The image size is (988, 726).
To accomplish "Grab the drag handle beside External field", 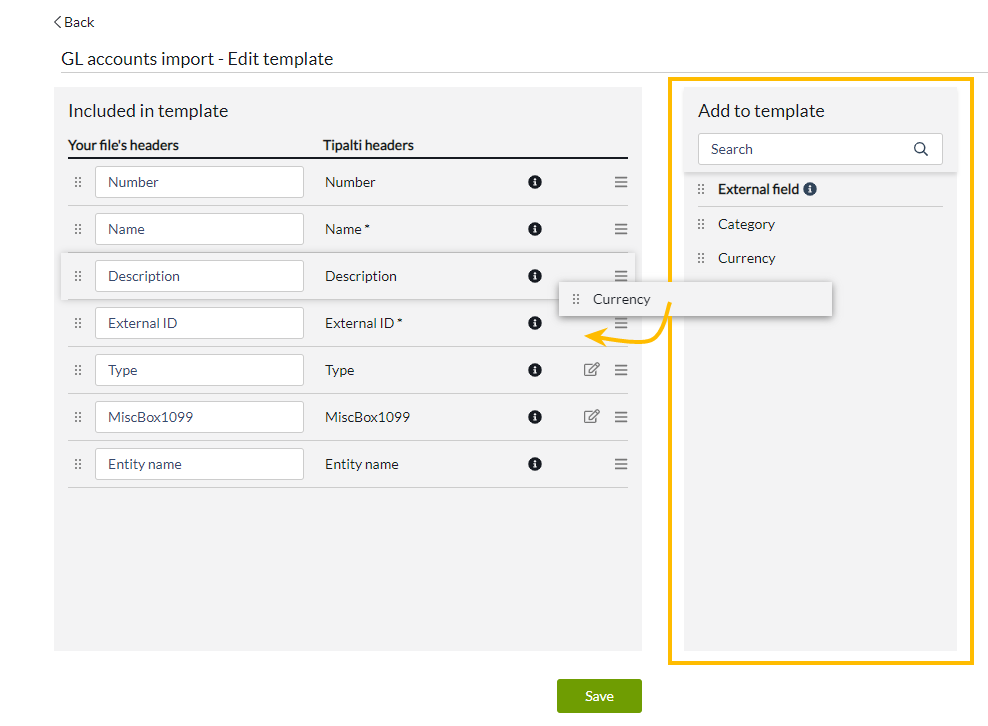I will pyautogui.click(x=701, y=189).
